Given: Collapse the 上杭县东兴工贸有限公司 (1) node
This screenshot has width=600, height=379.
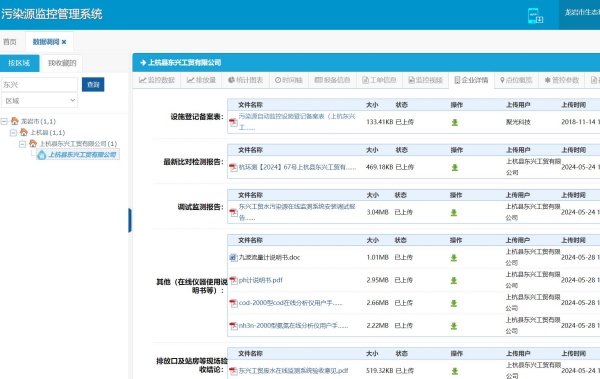Looking at the screenshot, I should point(22,144).
